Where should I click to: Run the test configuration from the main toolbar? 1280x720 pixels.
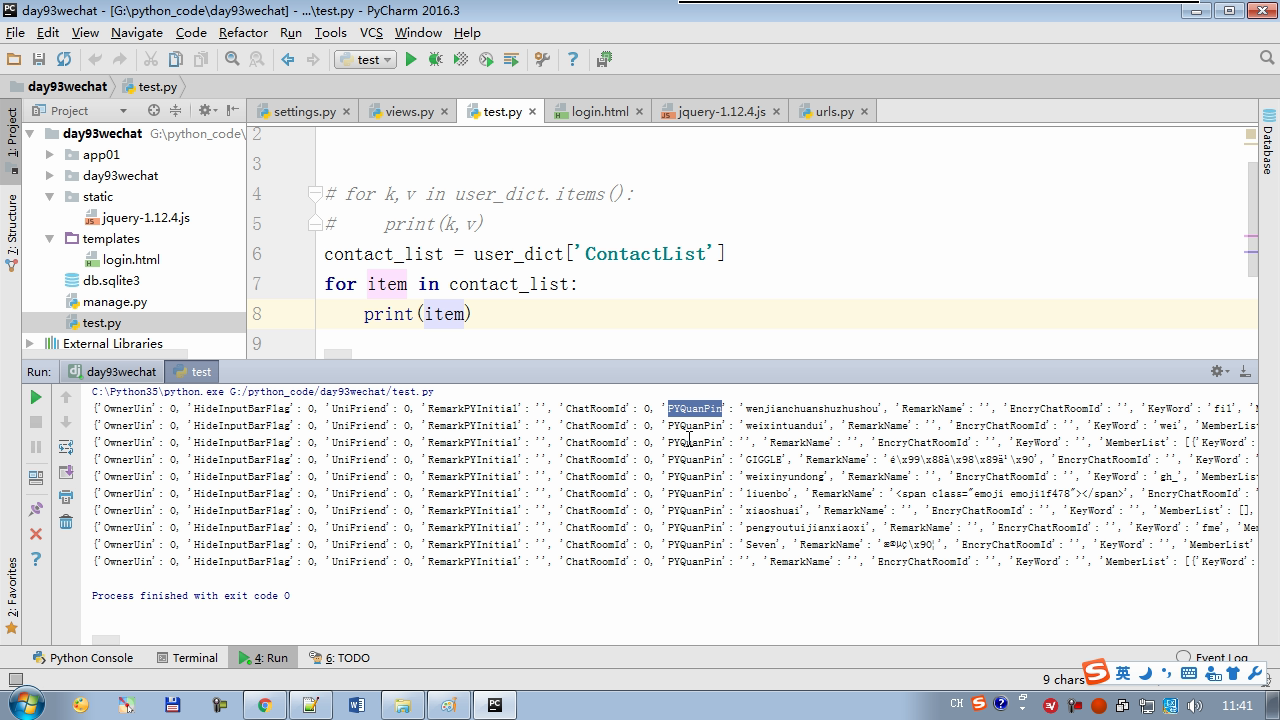410,60
